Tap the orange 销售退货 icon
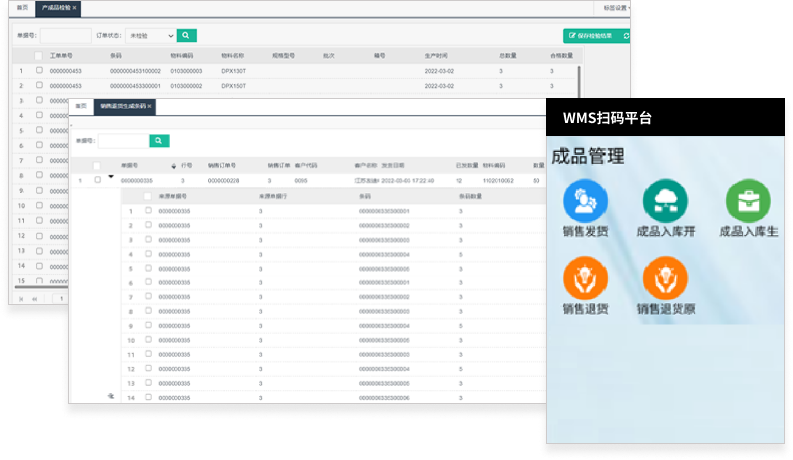This screenshot has height=460, width=793. point(585,279)
